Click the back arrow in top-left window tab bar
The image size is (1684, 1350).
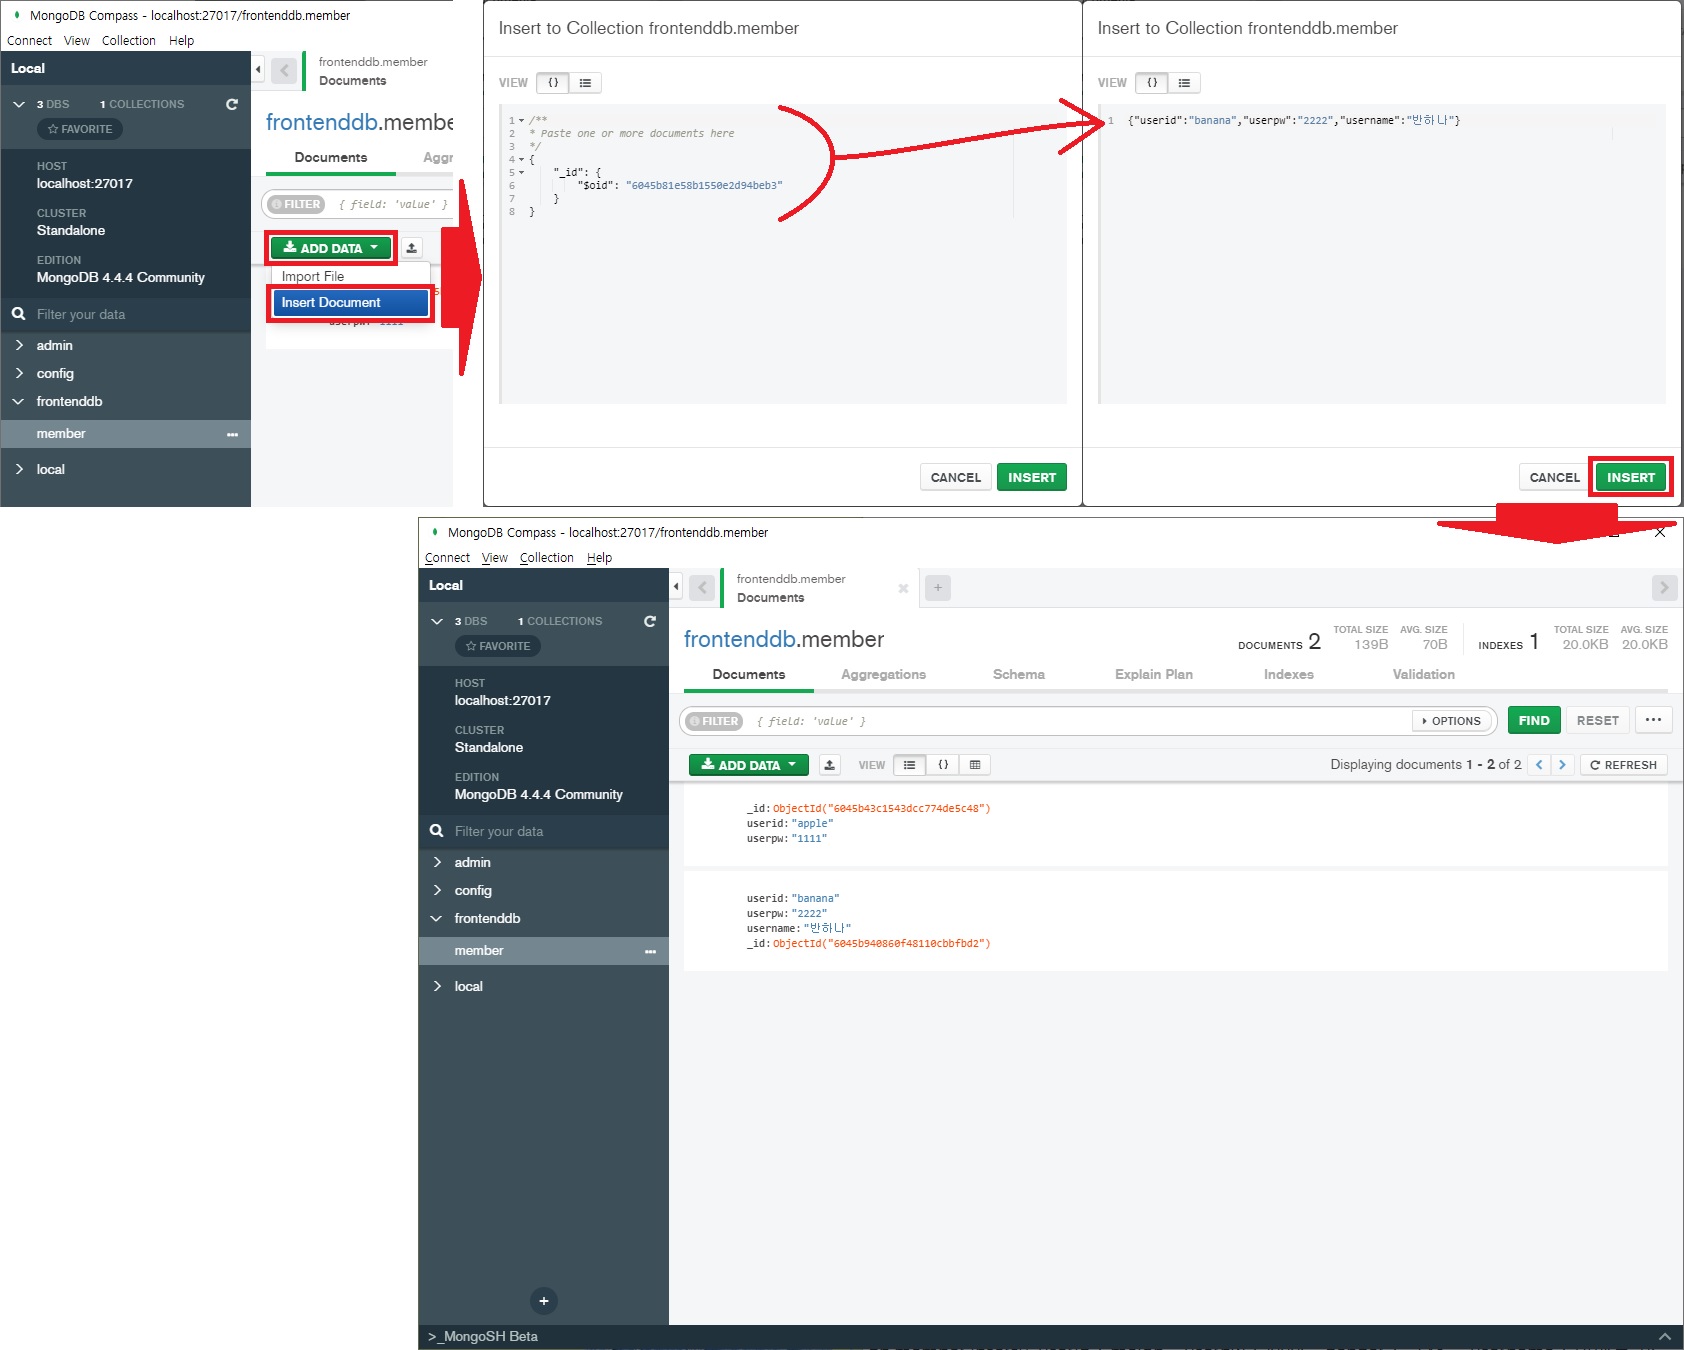point(285,71)
